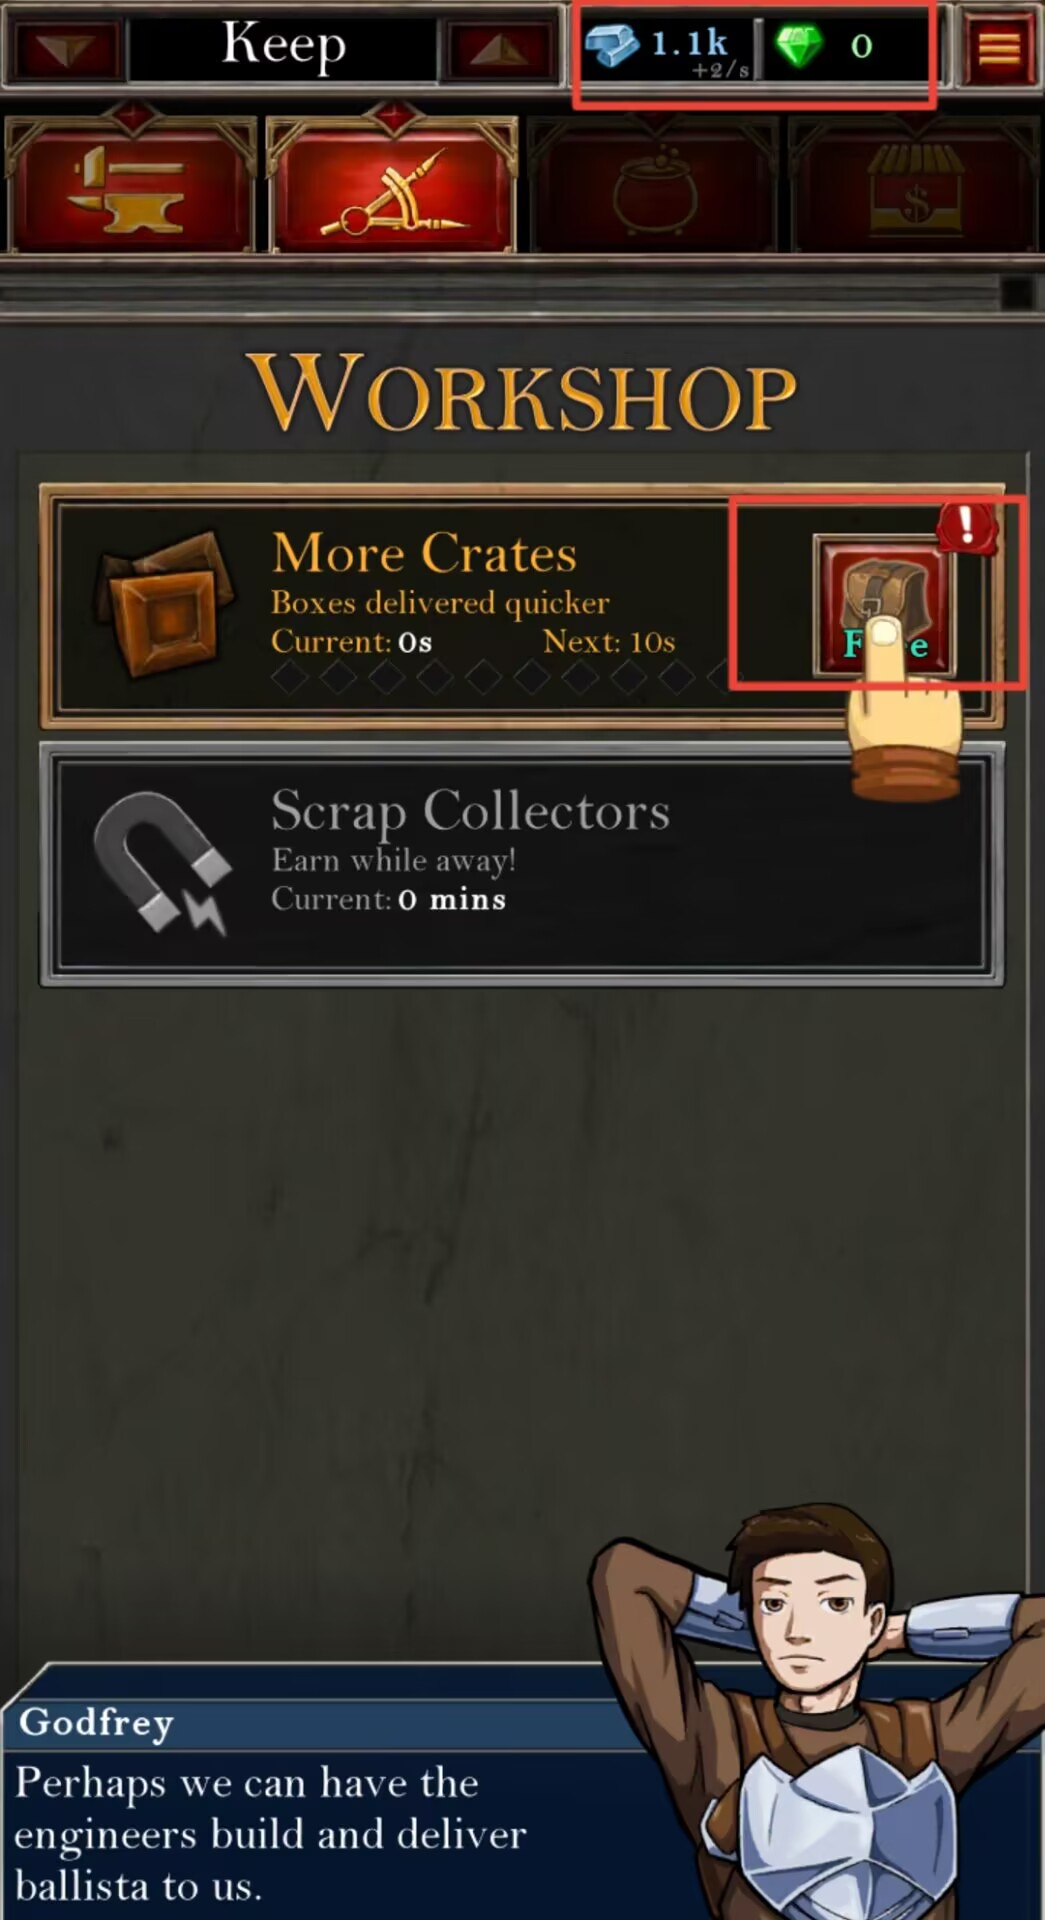Open the locked shop stall tab
Screen dimensions: 1045x1920
914,185
